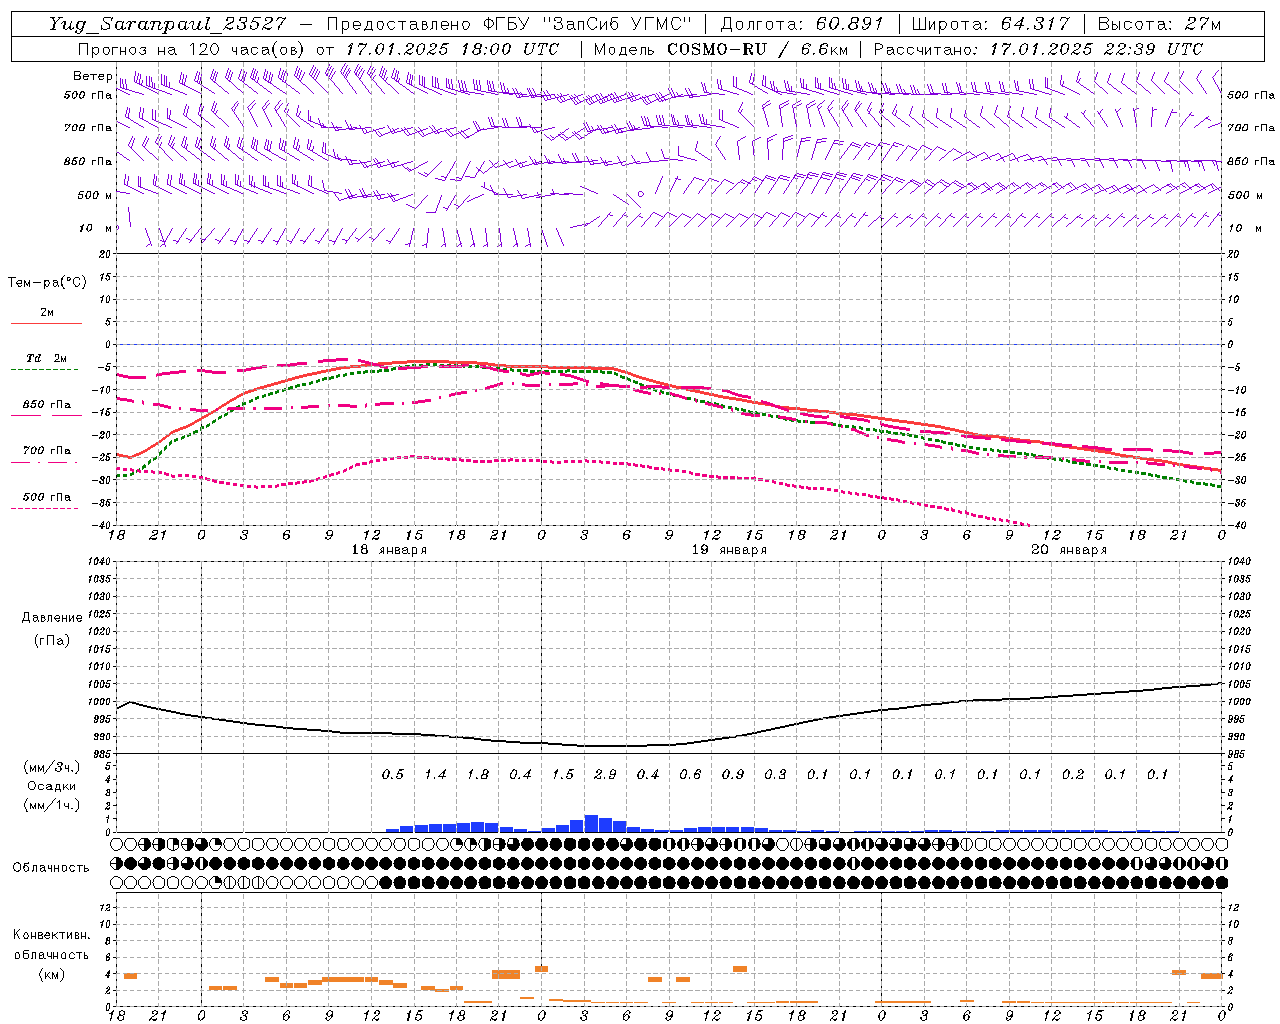
Task: Click the Широта: 64.317 header field
Action: (991, 24)
